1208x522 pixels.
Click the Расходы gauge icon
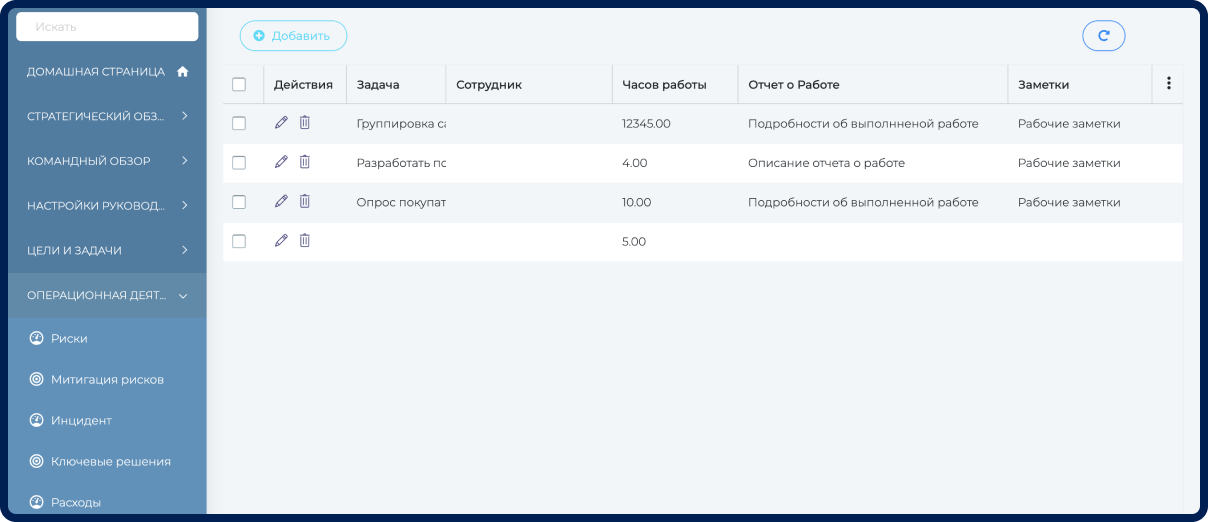coord(37,502)
